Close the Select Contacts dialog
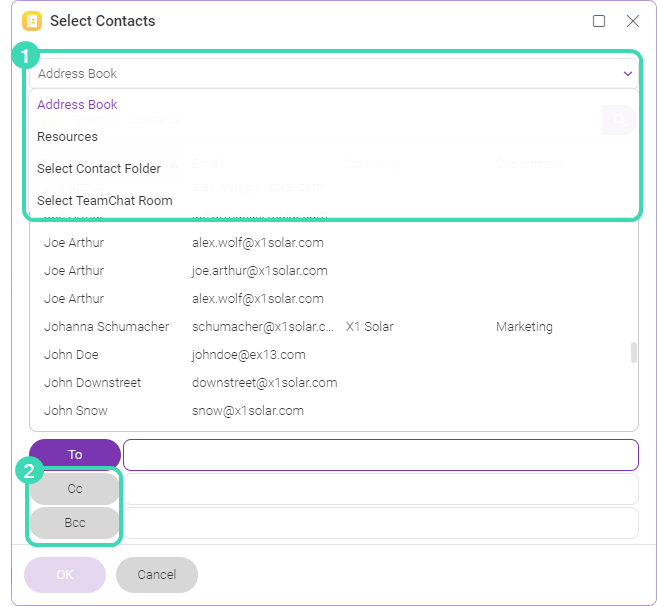The width and height of the screenshot is (657, 606). point(633,21)
